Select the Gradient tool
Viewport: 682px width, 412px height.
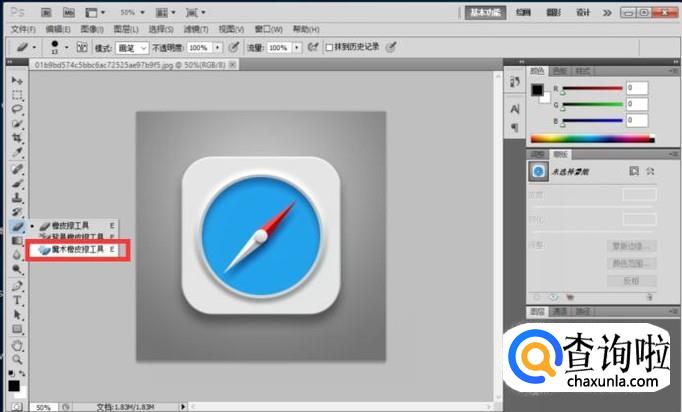(x=17, y=241)
